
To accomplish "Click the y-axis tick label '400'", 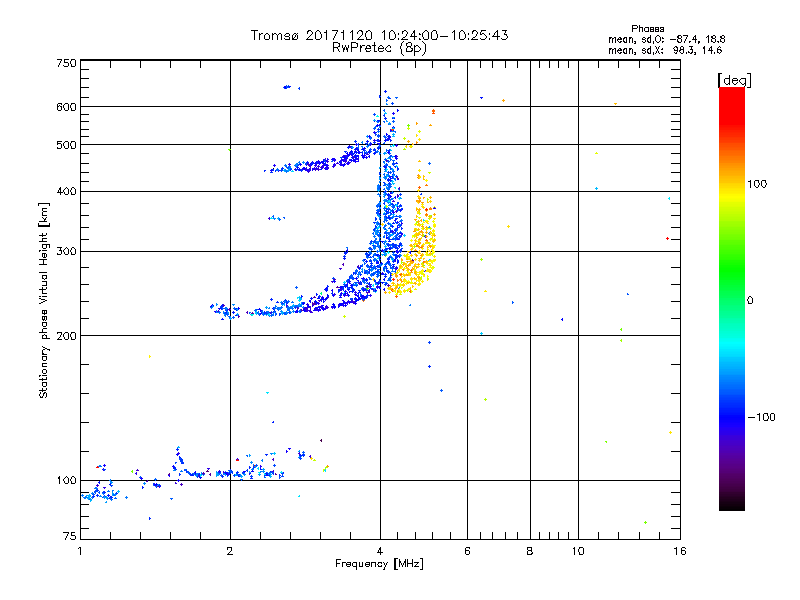I will (66, 191).
